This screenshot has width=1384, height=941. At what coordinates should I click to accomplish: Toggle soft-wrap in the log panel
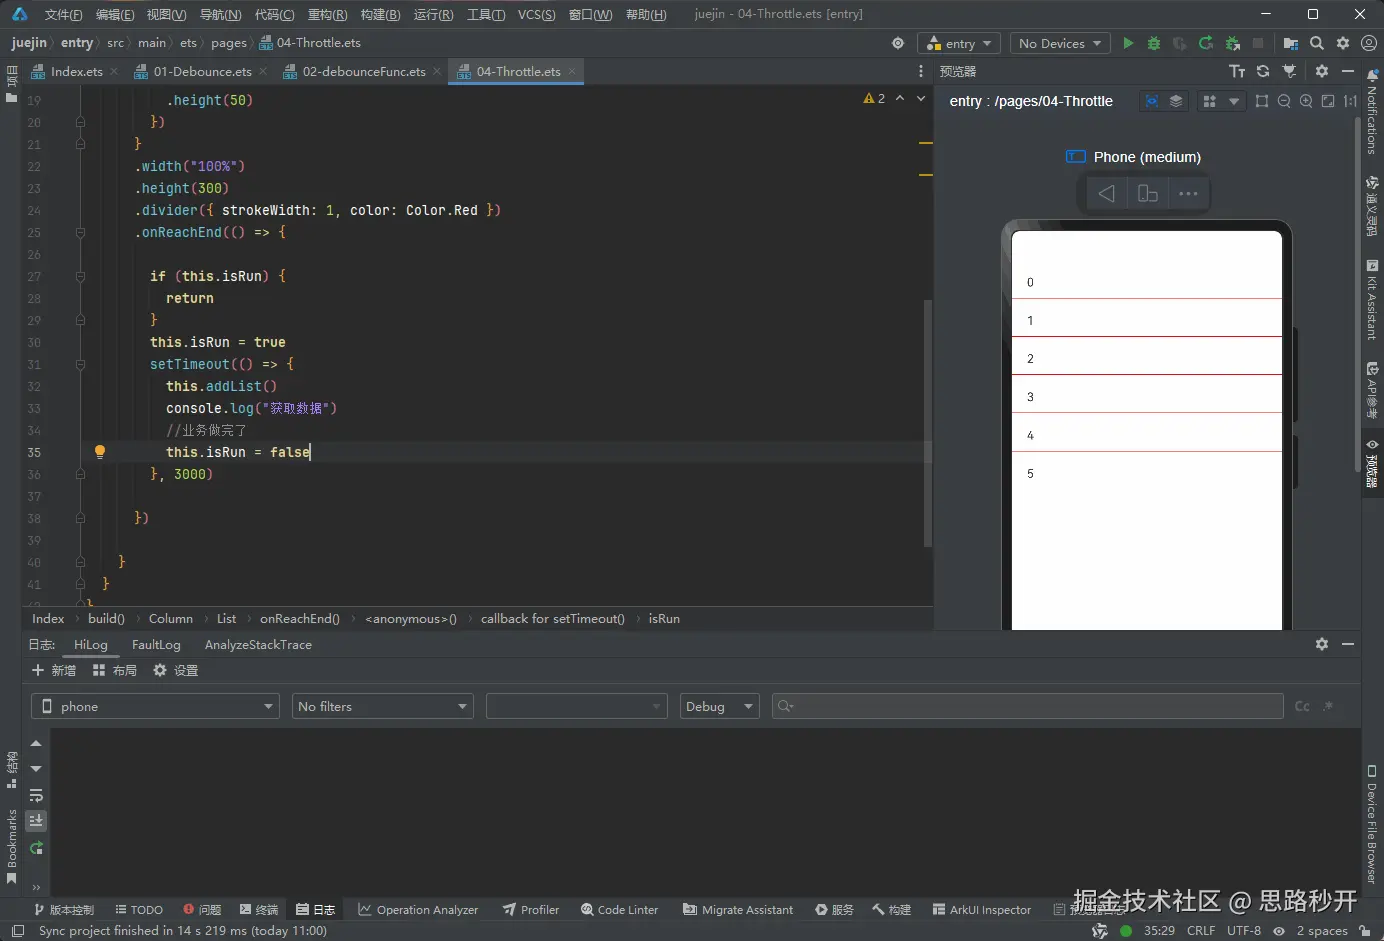pos(36,796)
